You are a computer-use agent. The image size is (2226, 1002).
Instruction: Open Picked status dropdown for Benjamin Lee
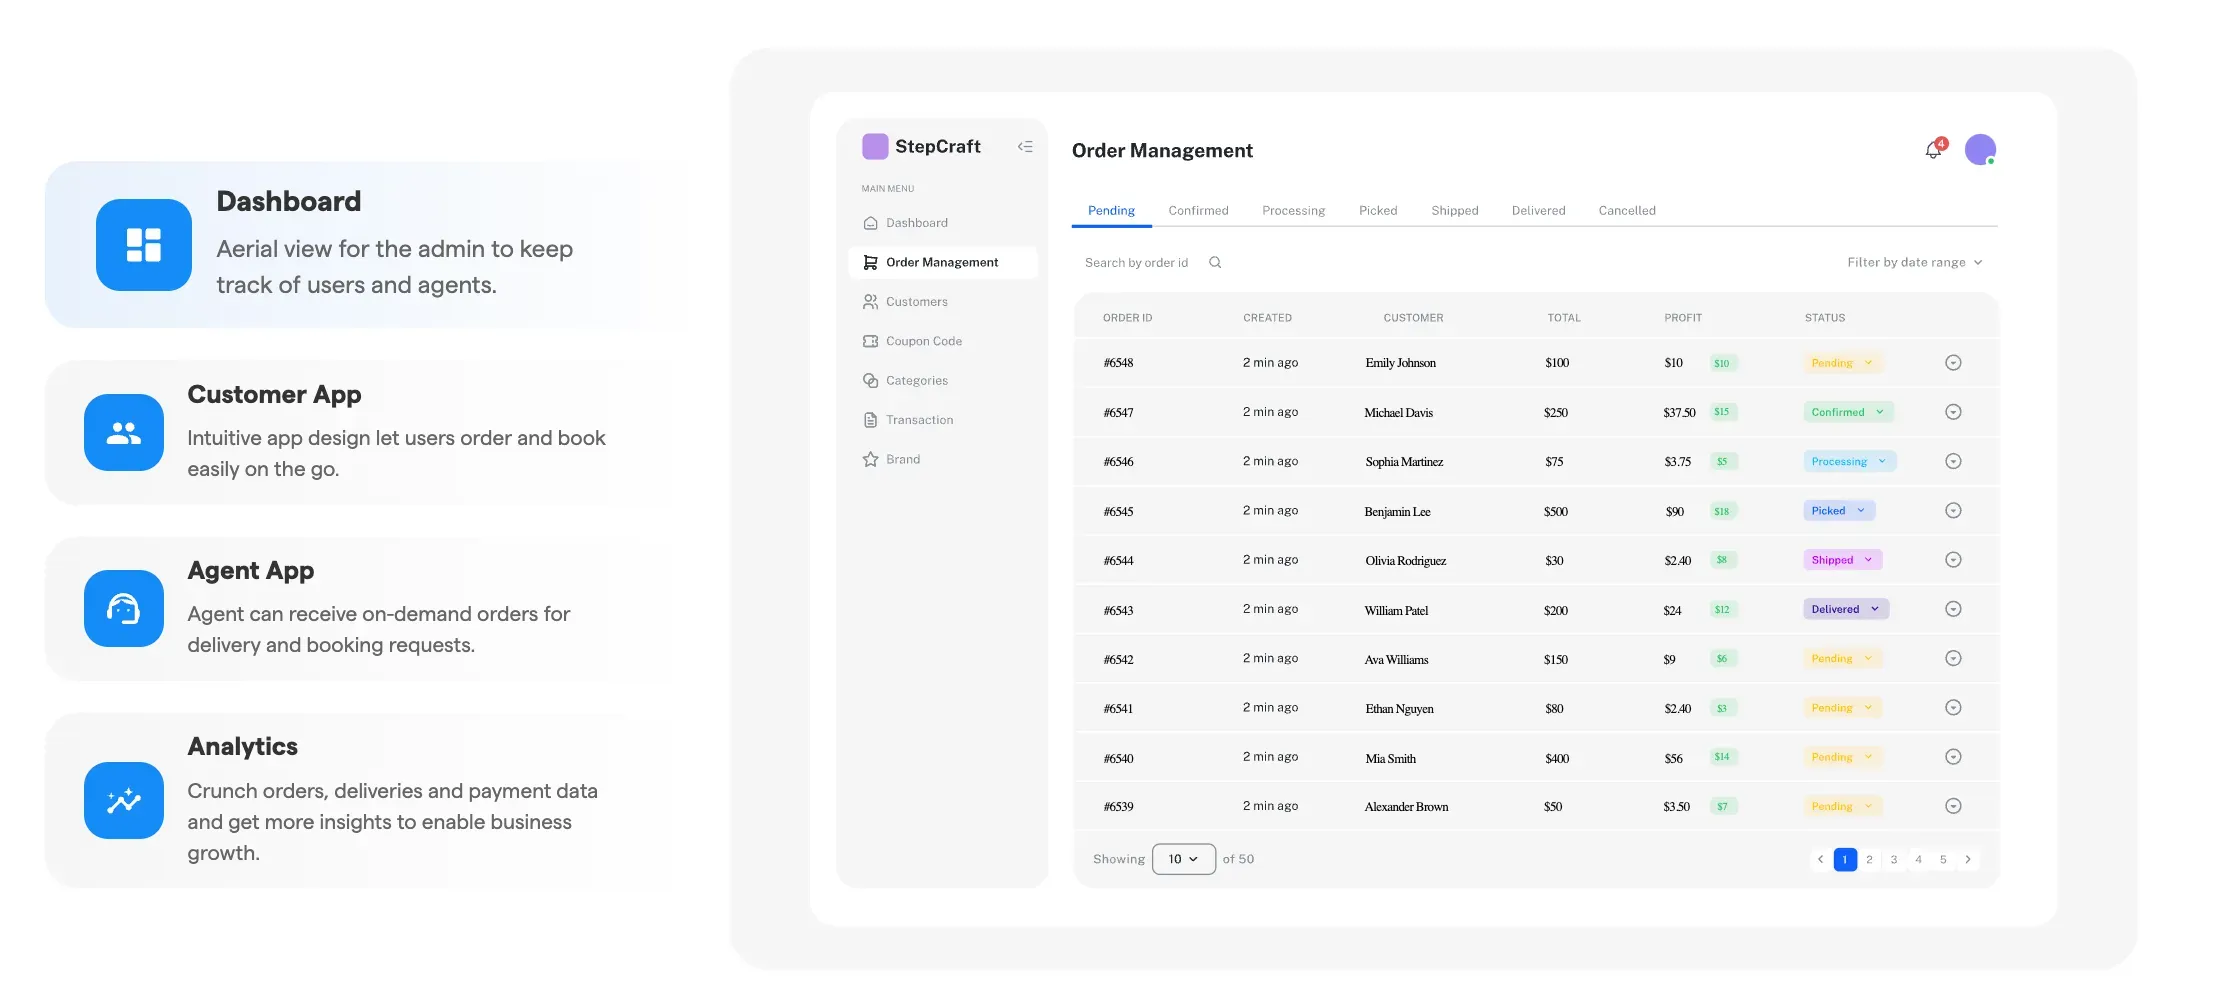tap(1839, 511)
